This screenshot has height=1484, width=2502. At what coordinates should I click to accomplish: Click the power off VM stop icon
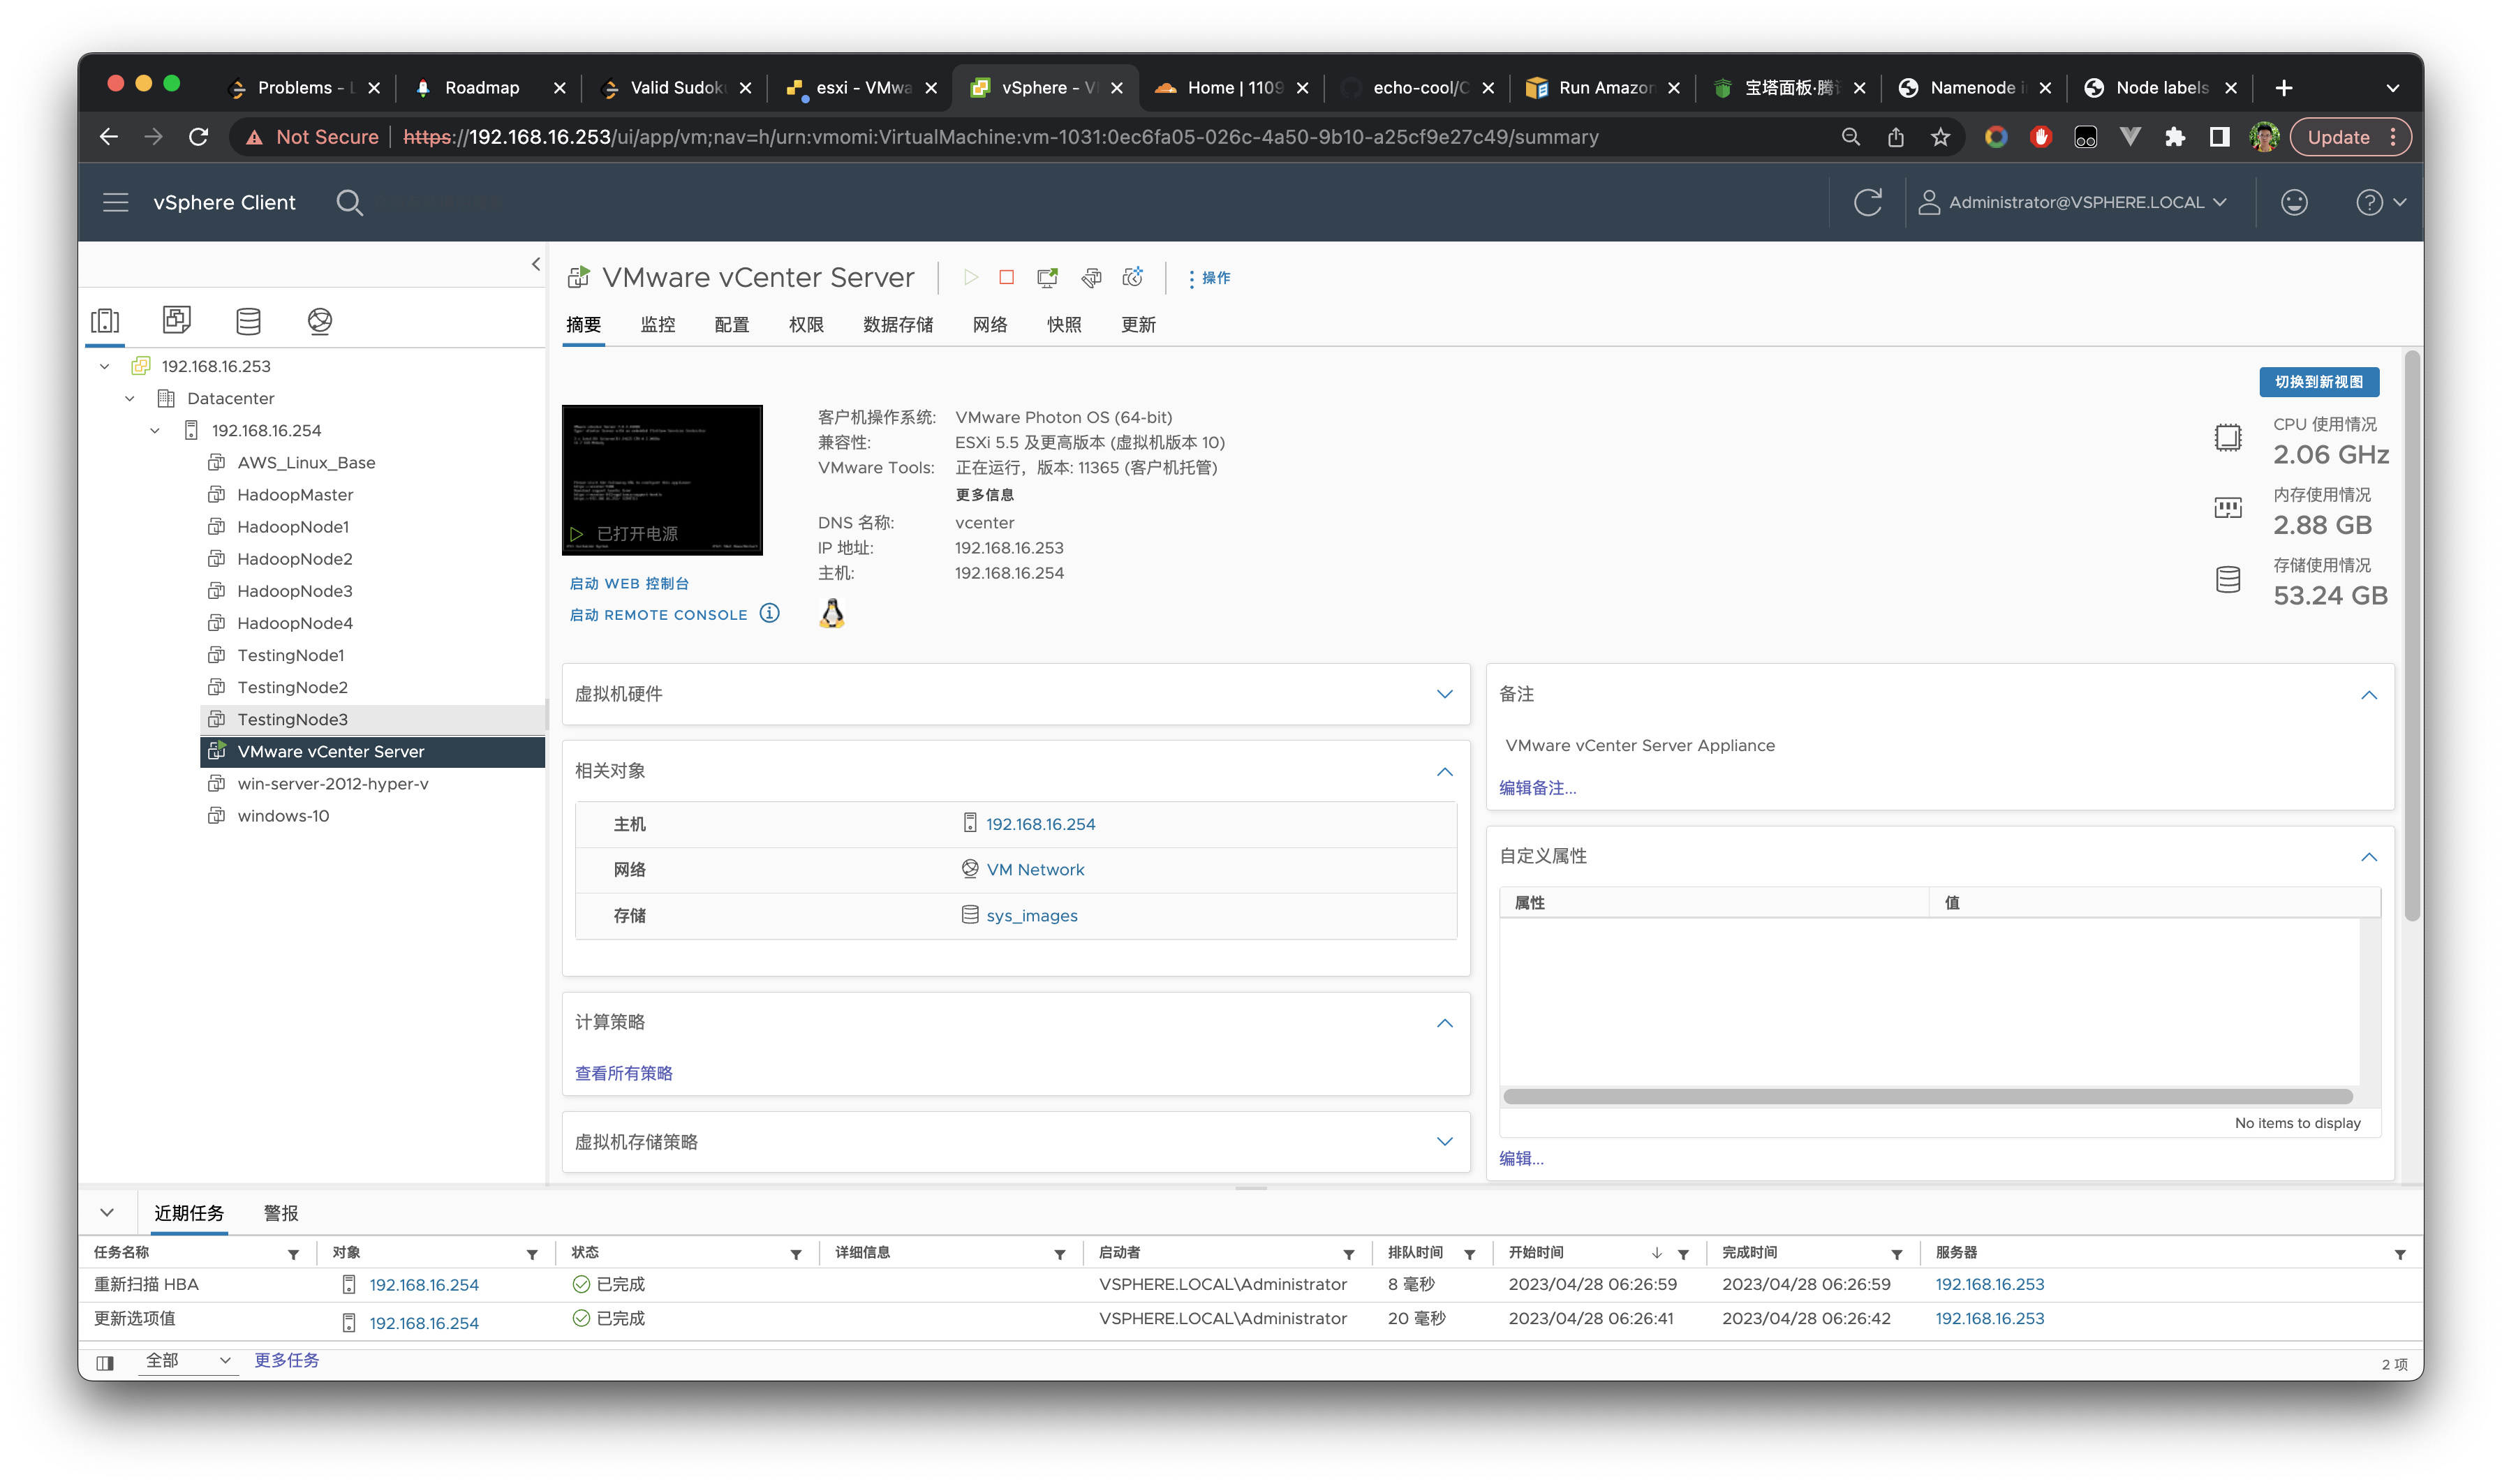(x=1006, y=277)
